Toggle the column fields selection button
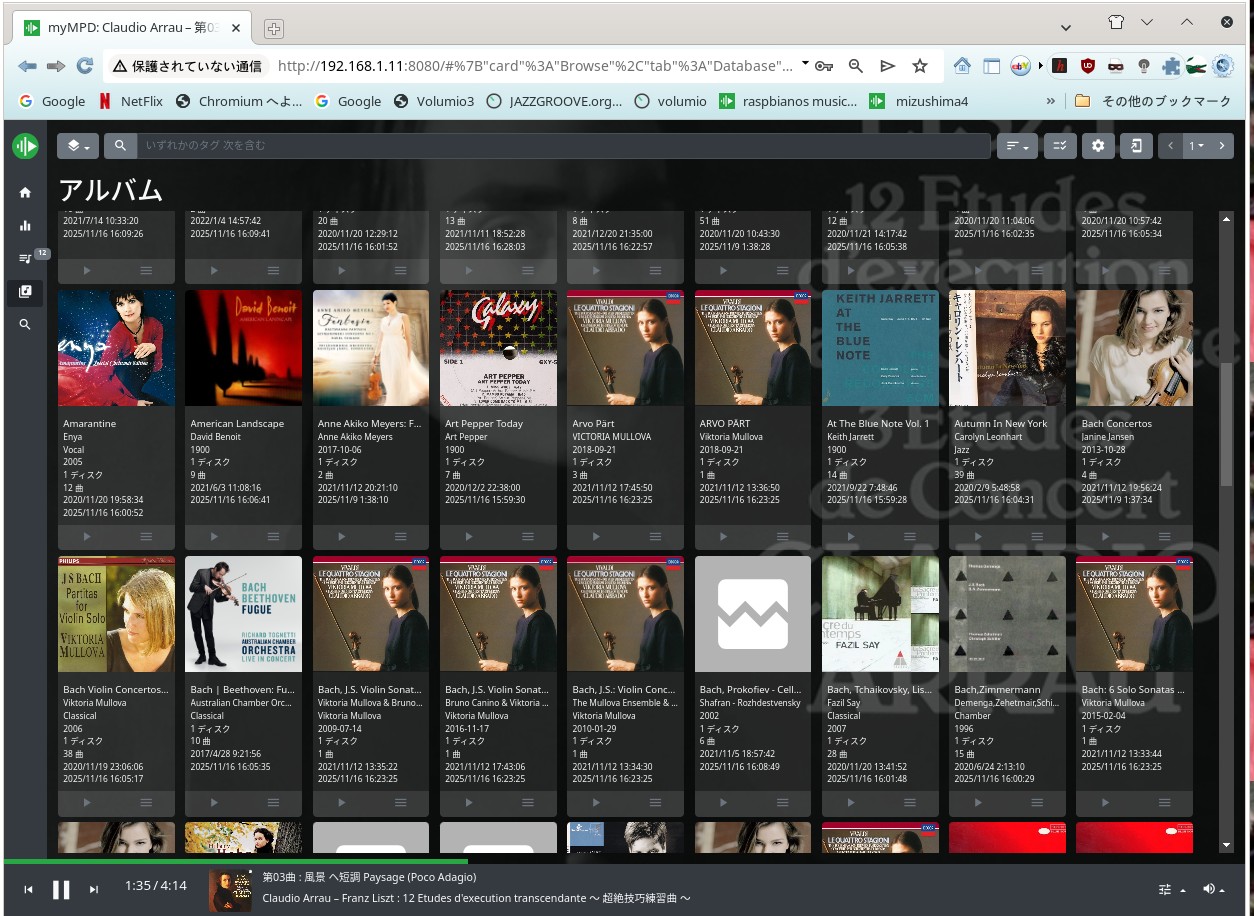The width and height of the screenshot is (1254, 916). [1060, 146]
